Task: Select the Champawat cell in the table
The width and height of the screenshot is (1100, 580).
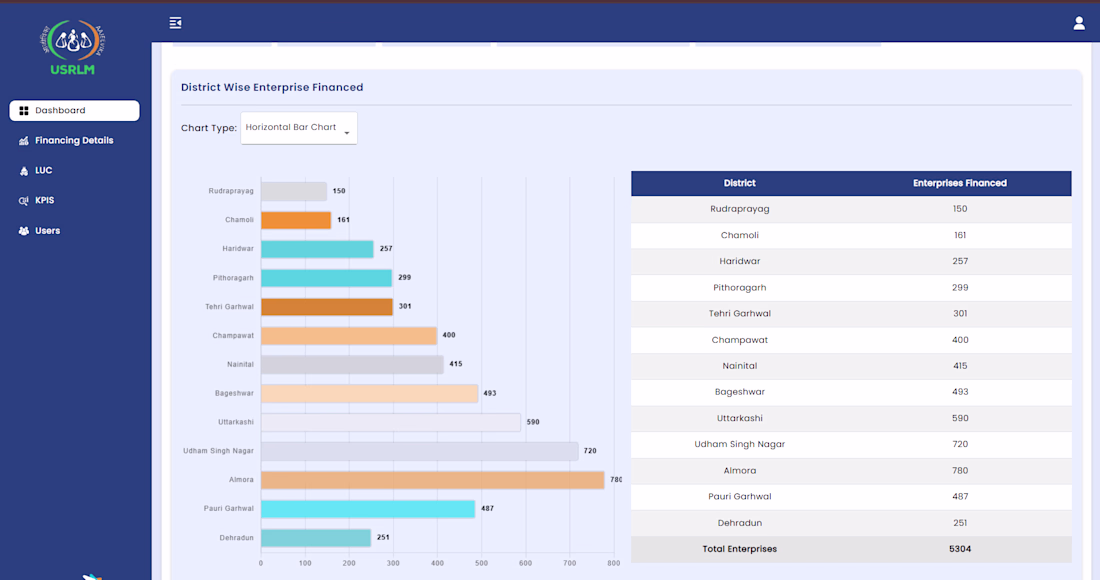Action: [x=739, y=340]
